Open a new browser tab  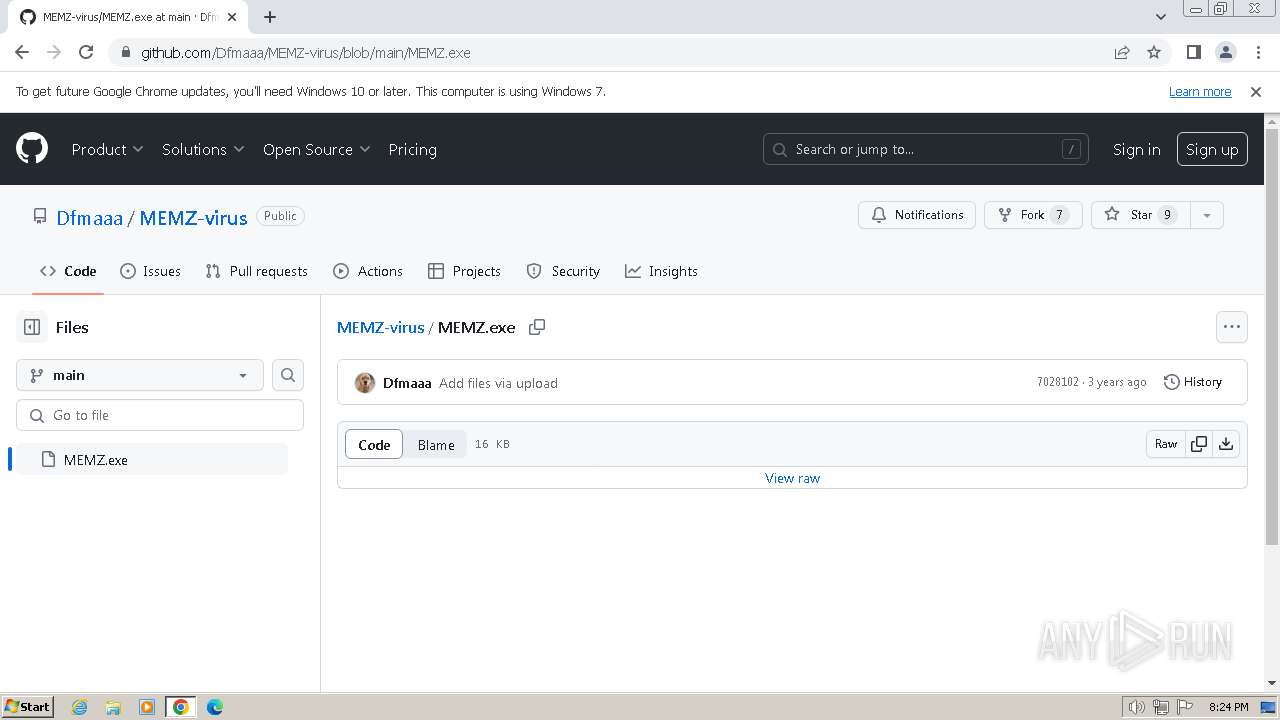[270, 16]
